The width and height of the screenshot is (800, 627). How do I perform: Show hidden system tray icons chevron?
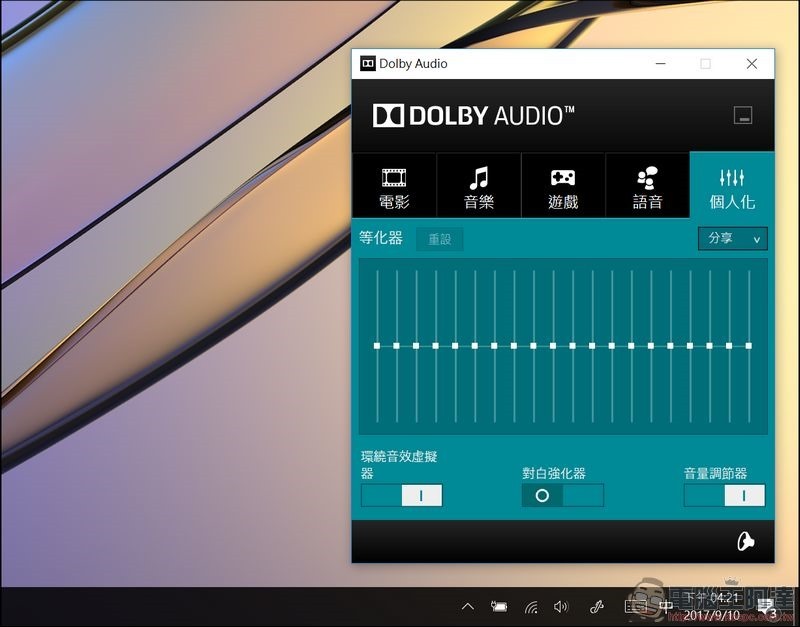pyautogui.click(x=468, y=607)
